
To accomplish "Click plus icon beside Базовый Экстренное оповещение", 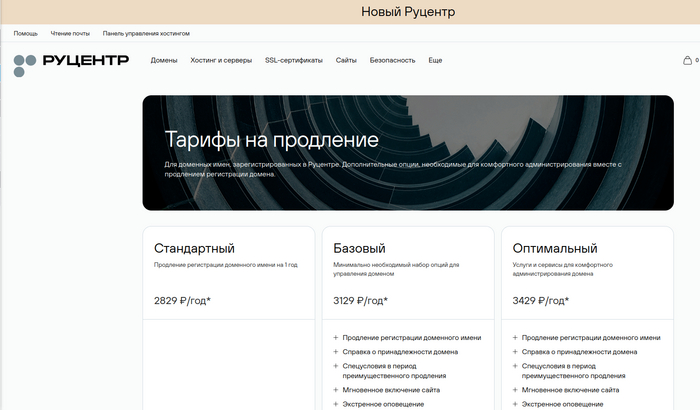I will (336, 404).
